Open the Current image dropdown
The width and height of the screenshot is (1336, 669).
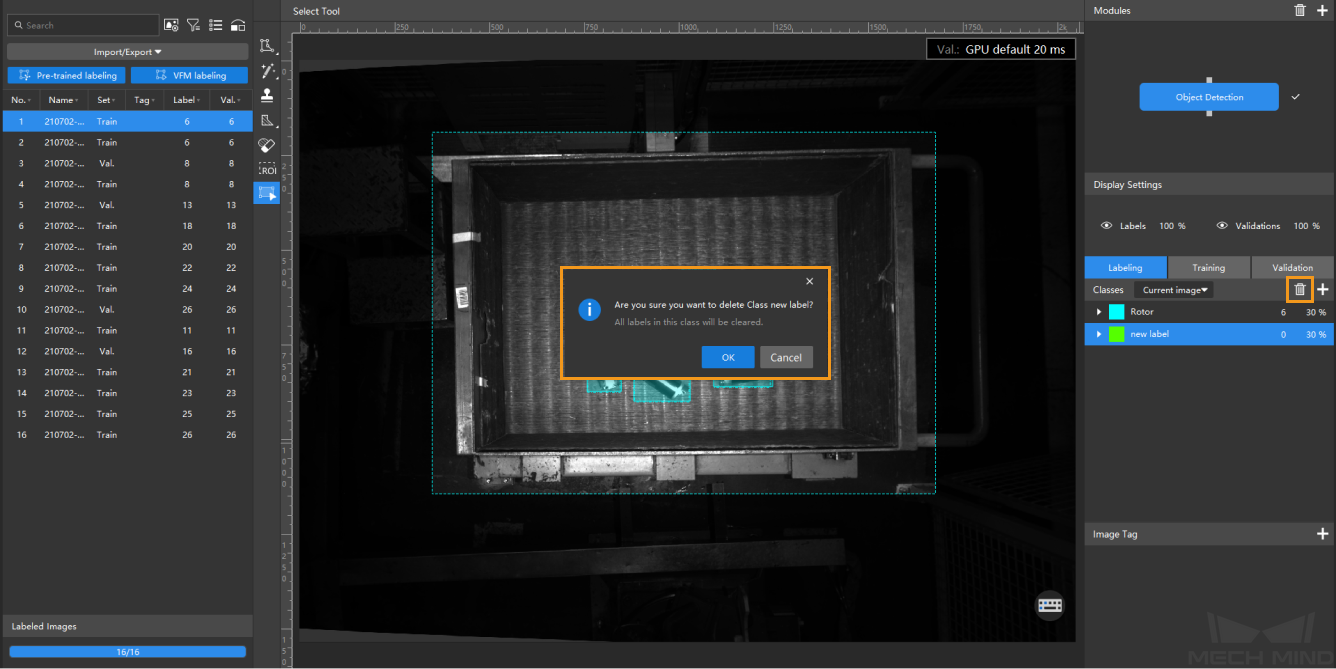[x=1175, y=290]
